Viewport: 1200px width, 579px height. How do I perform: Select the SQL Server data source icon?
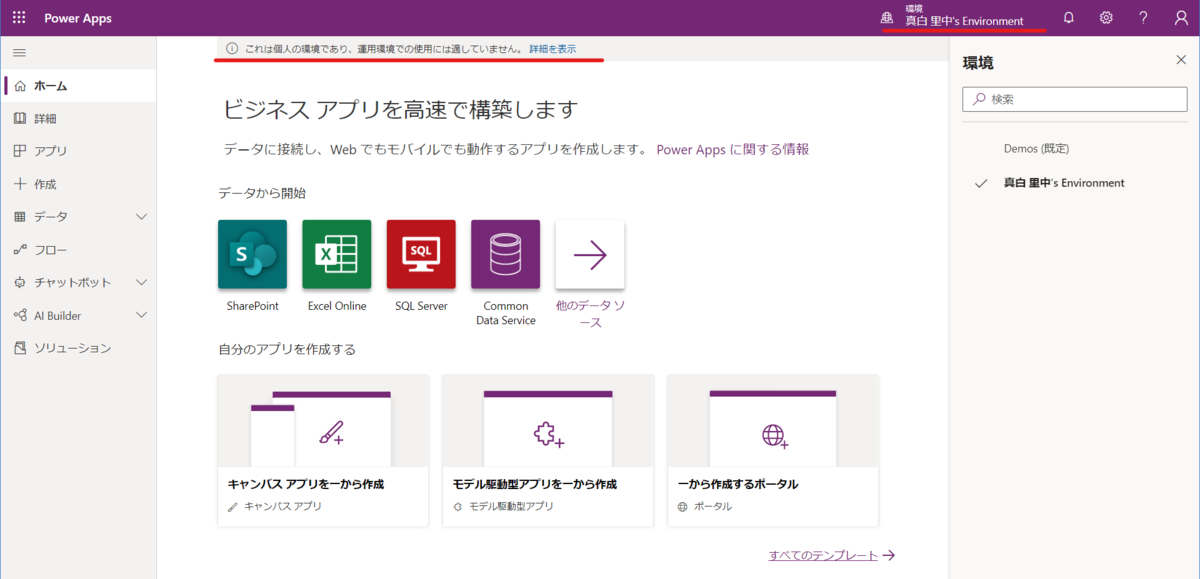point(420,254)
